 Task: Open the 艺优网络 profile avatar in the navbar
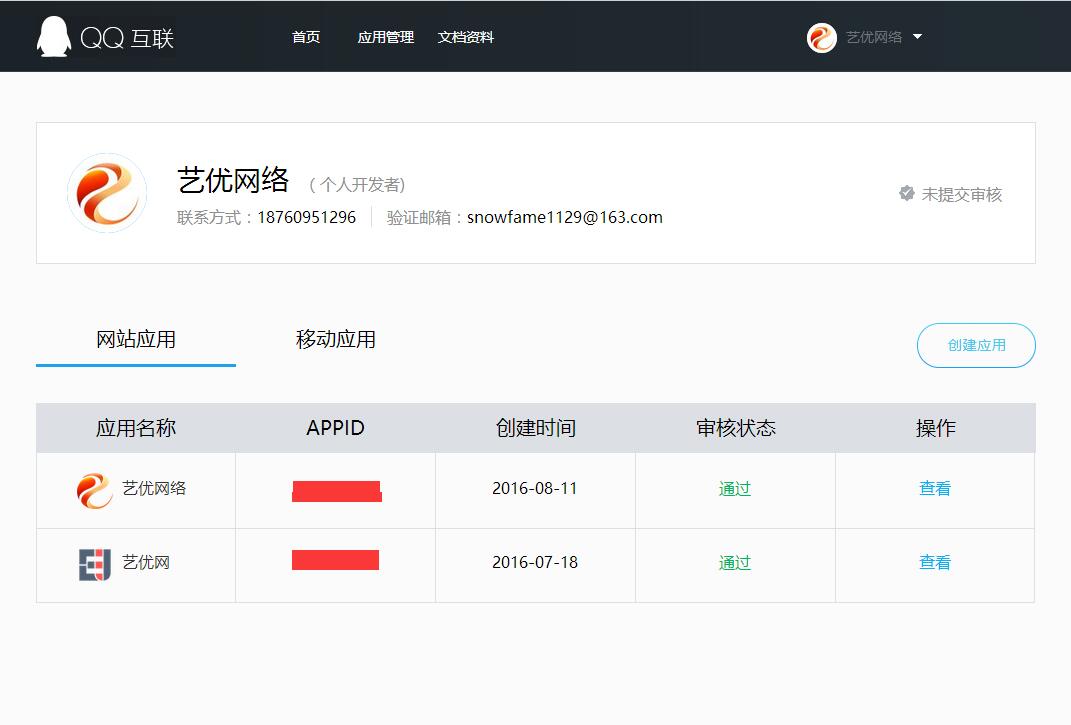tap(822, 37)
